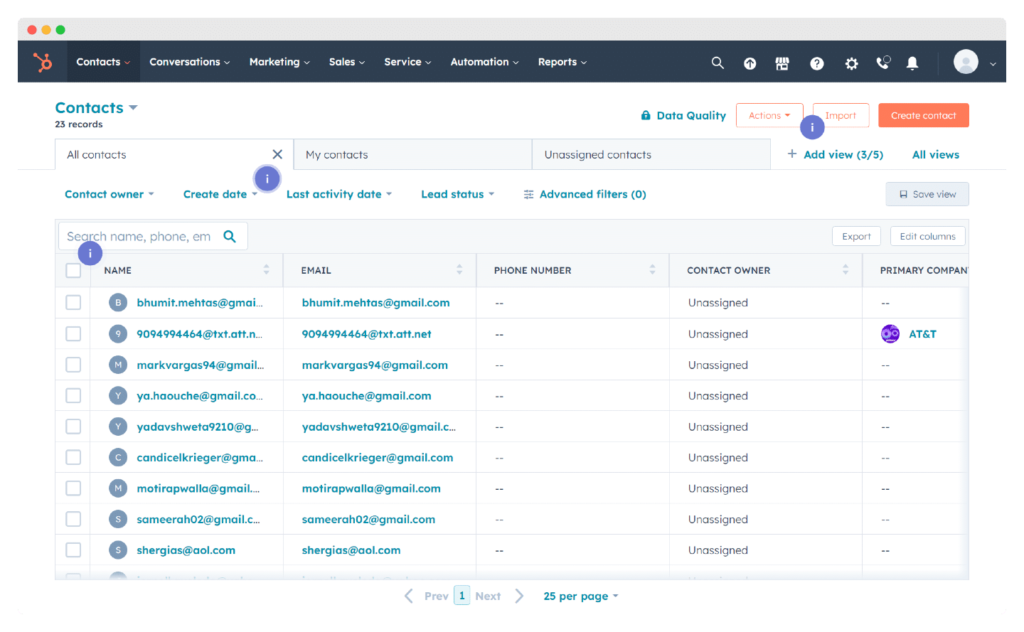Click the calling phone icon
This screenshot has width=1024, height=632.
[x=883, y=63]
